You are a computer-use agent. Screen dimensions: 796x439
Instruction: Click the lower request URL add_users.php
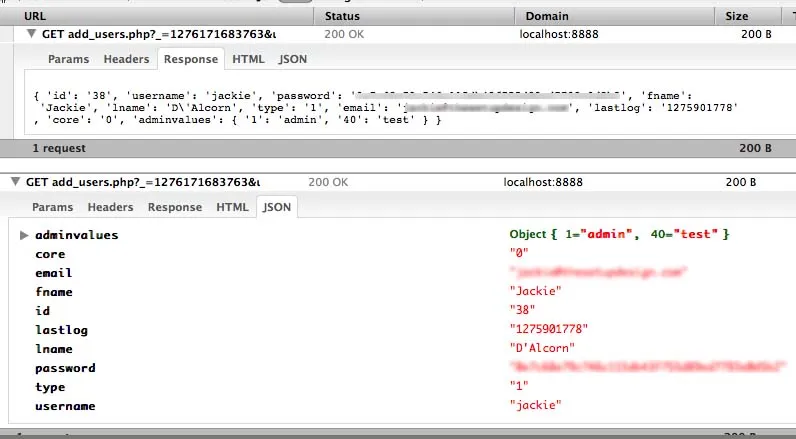coord(143,182)
